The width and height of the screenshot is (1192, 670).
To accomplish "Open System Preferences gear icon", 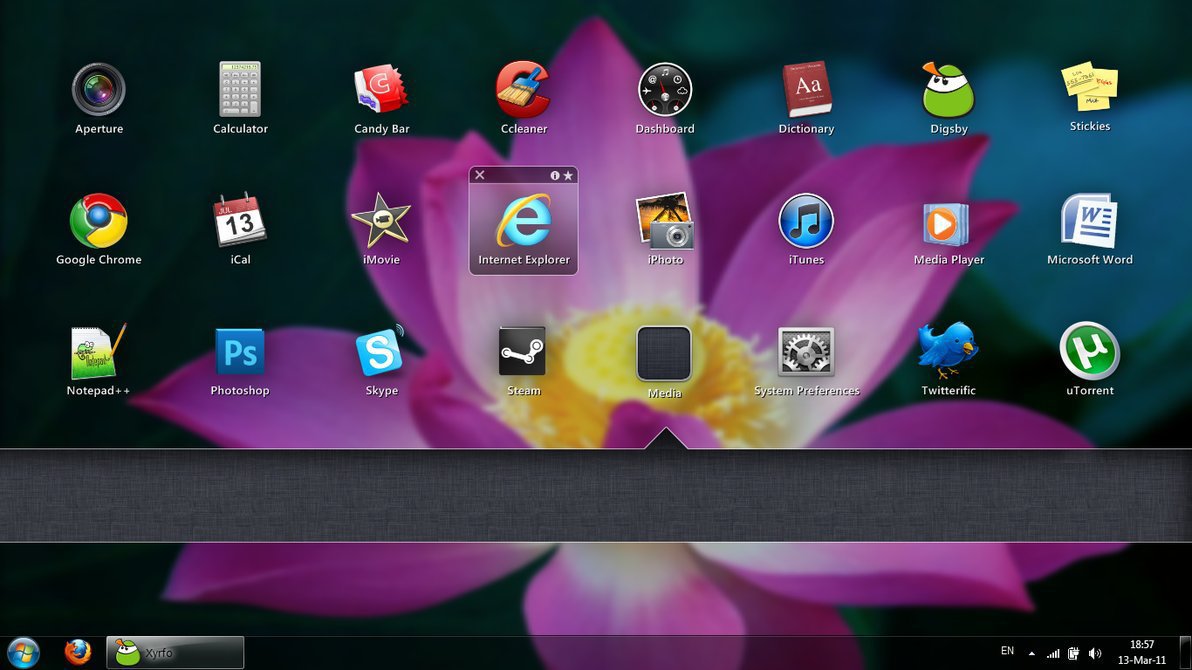I will (807, 351).
